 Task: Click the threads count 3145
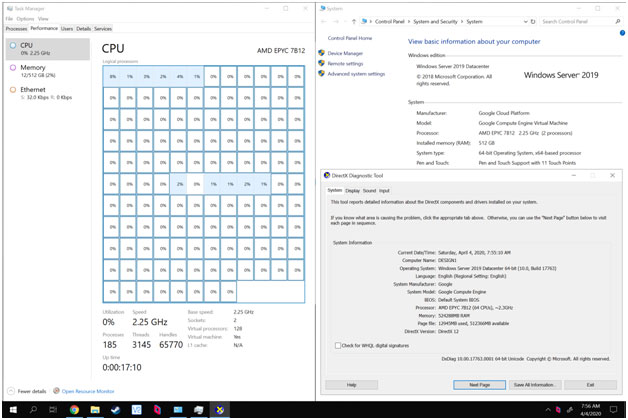(x=141, y=345)
